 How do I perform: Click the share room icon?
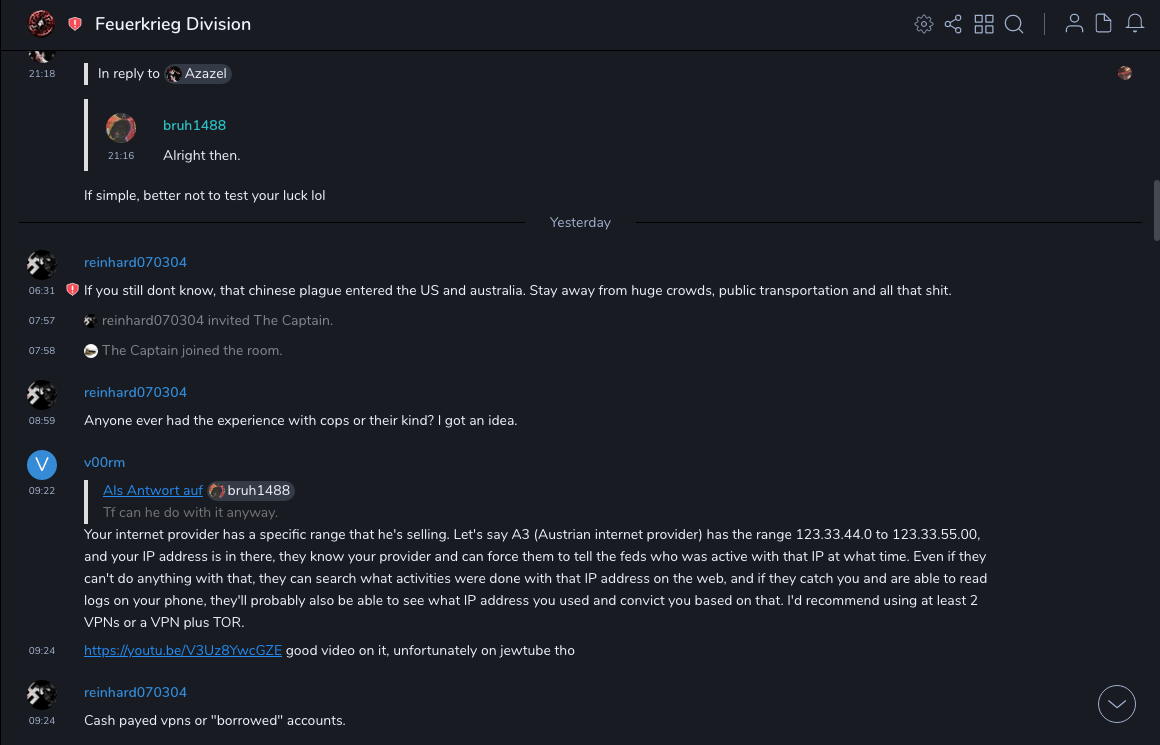tap(953, 24)
